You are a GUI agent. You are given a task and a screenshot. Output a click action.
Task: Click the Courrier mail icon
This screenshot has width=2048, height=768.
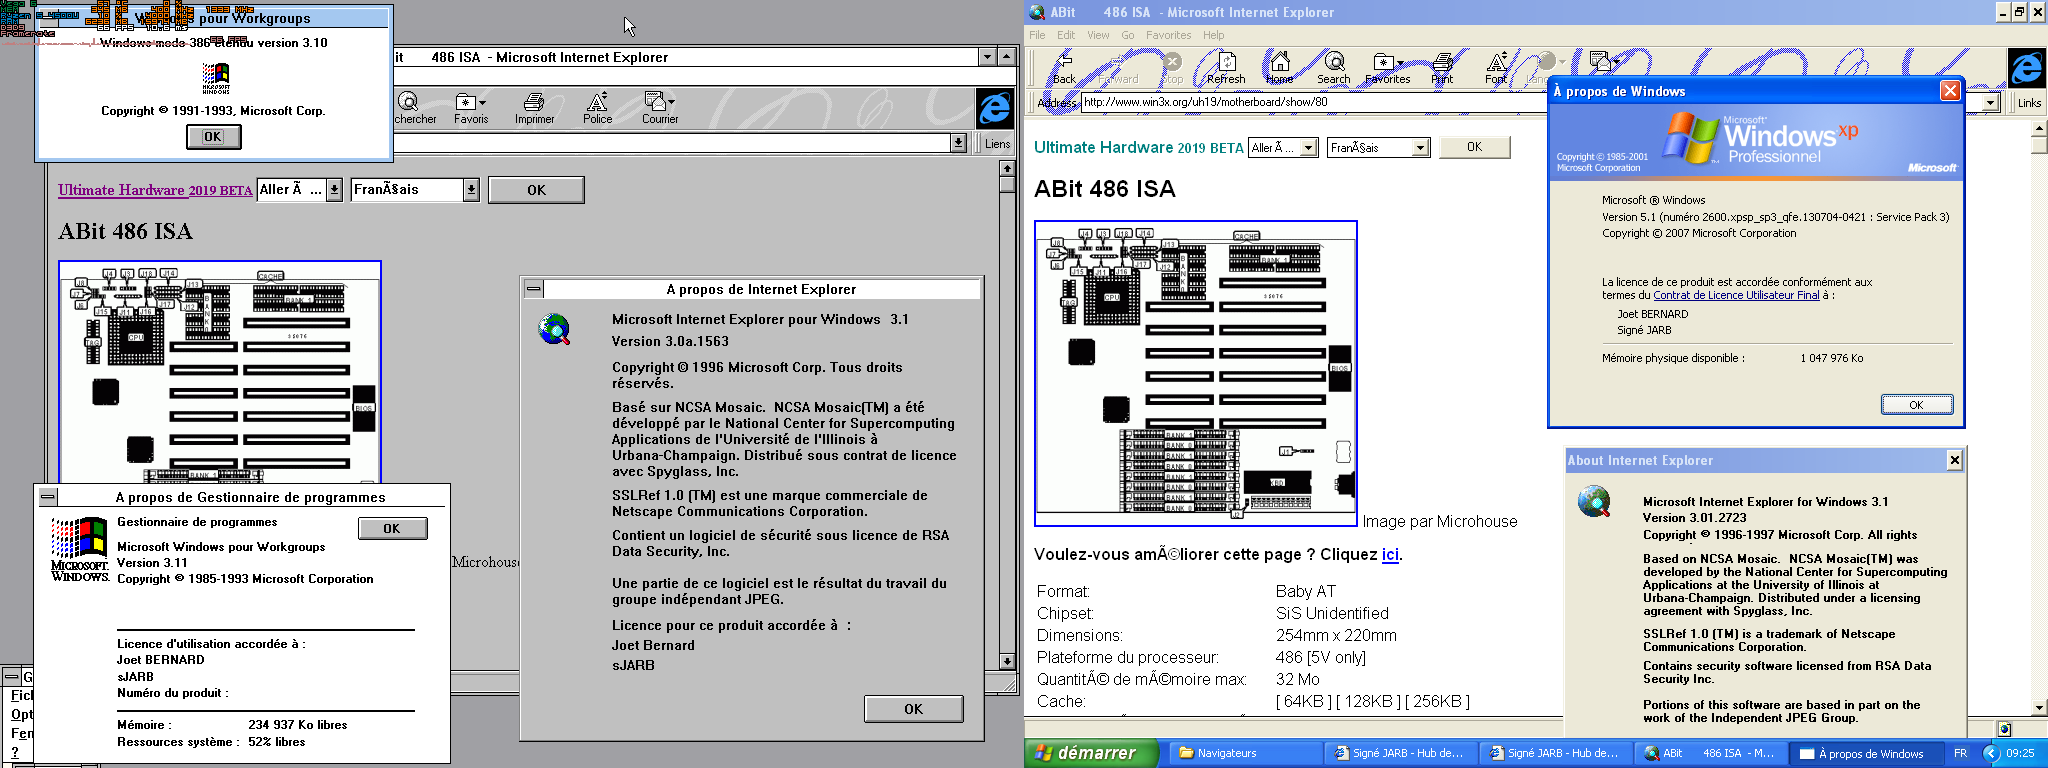pyautogui.click(x=658, y=104)
